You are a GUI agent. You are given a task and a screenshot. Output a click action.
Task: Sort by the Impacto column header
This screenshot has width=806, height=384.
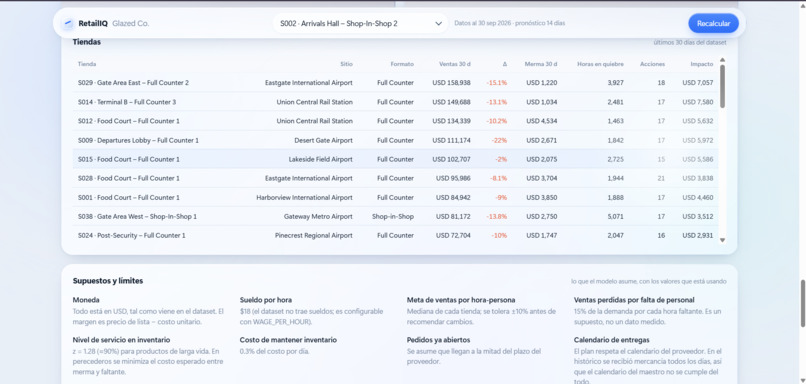click(702, 64)
